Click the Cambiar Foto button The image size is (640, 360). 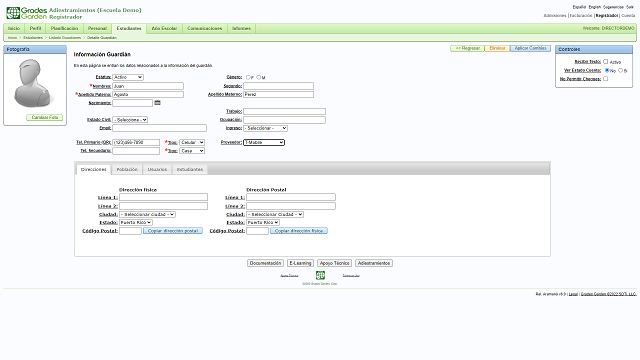tap(44, 118)
